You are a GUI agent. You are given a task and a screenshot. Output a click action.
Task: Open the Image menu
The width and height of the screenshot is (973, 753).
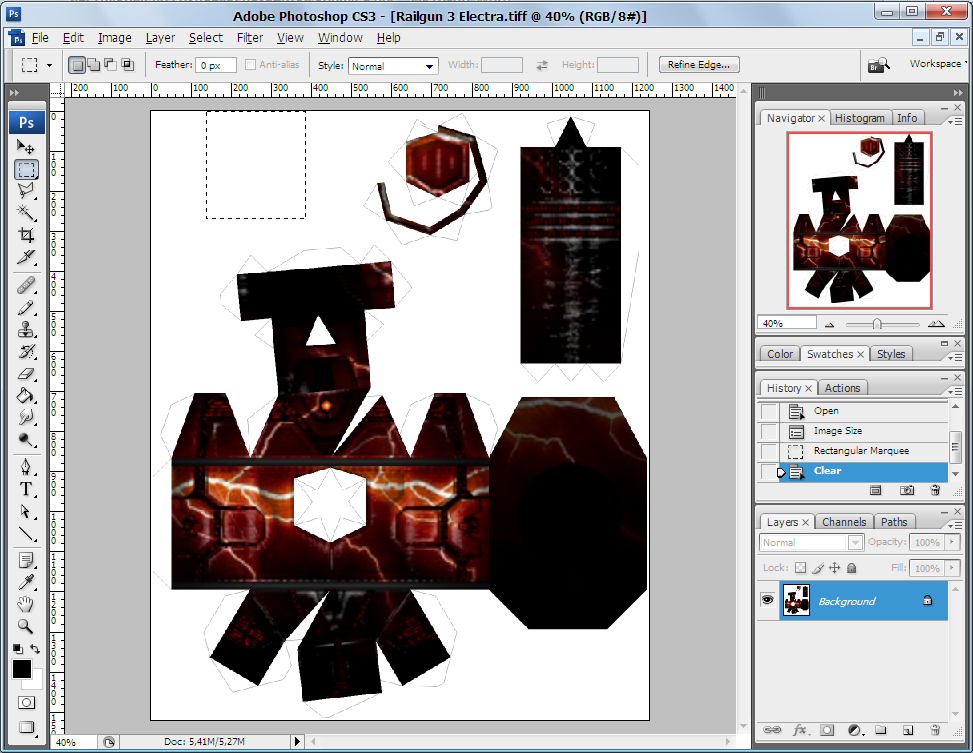click(x=115, y=38)
